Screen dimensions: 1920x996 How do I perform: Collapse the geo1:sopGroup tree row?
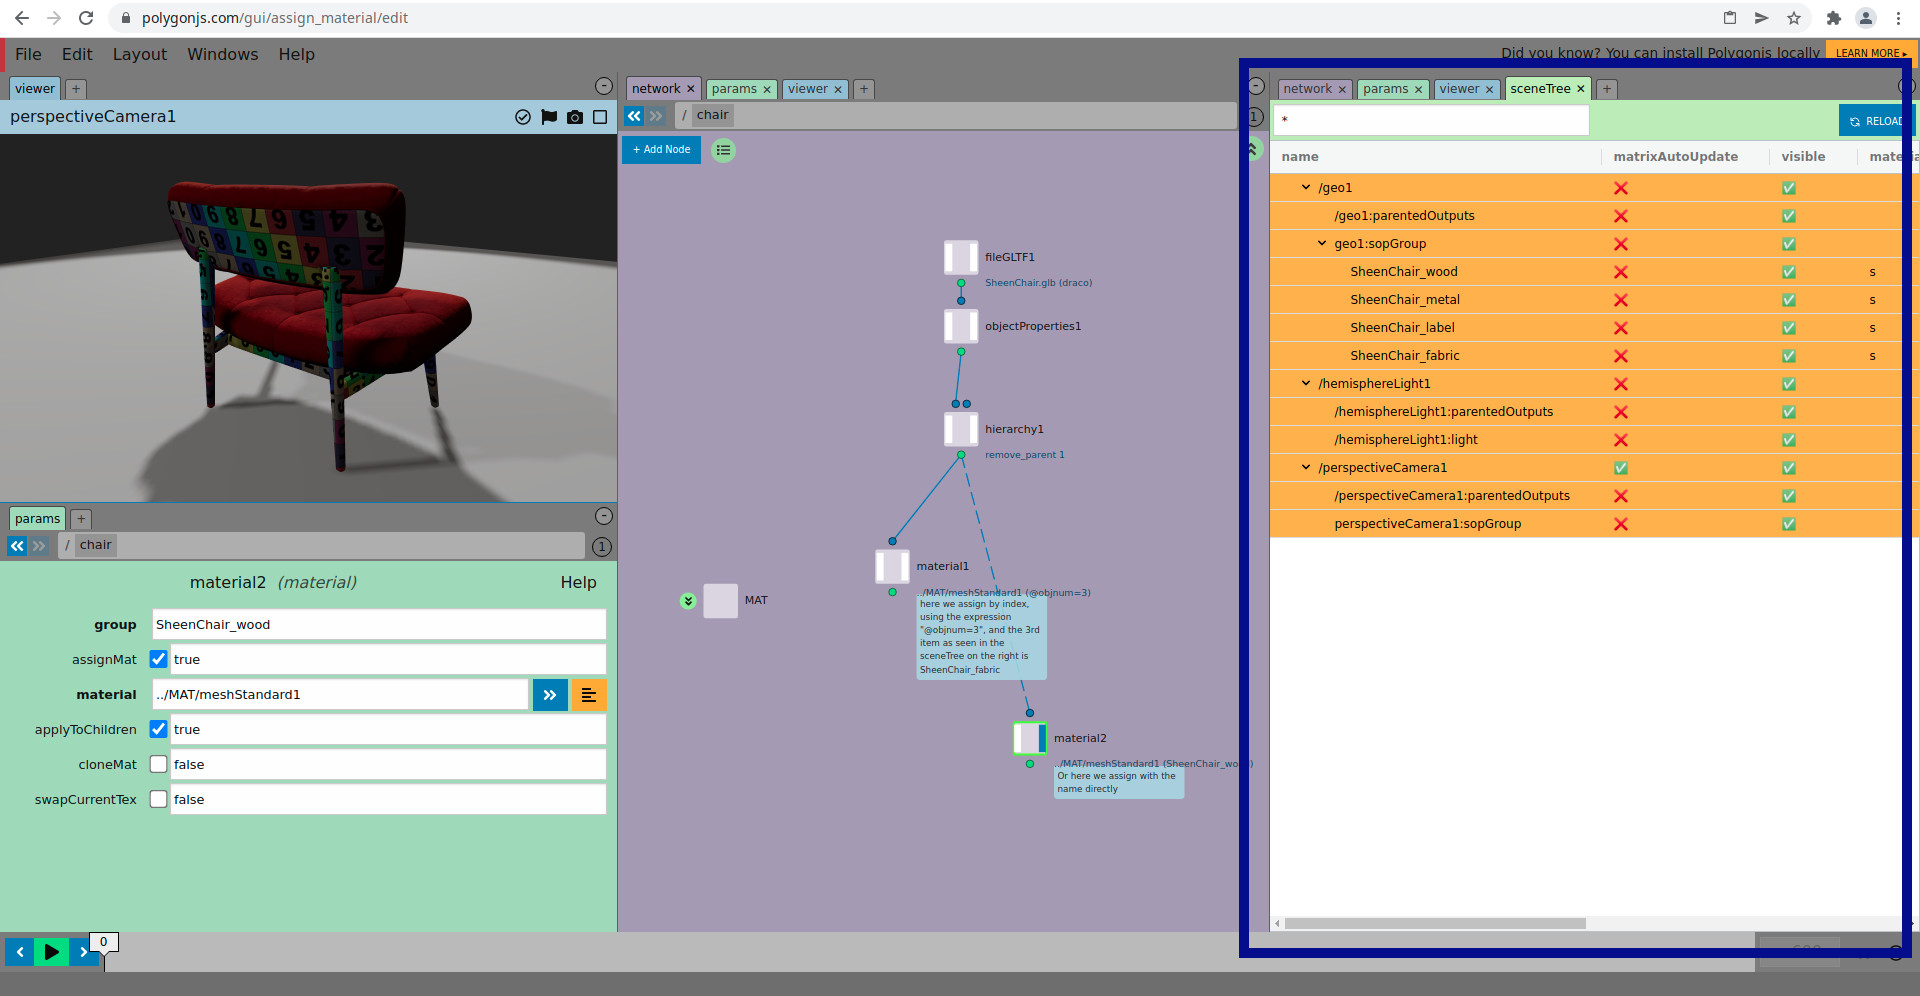tap(1322, 243)
